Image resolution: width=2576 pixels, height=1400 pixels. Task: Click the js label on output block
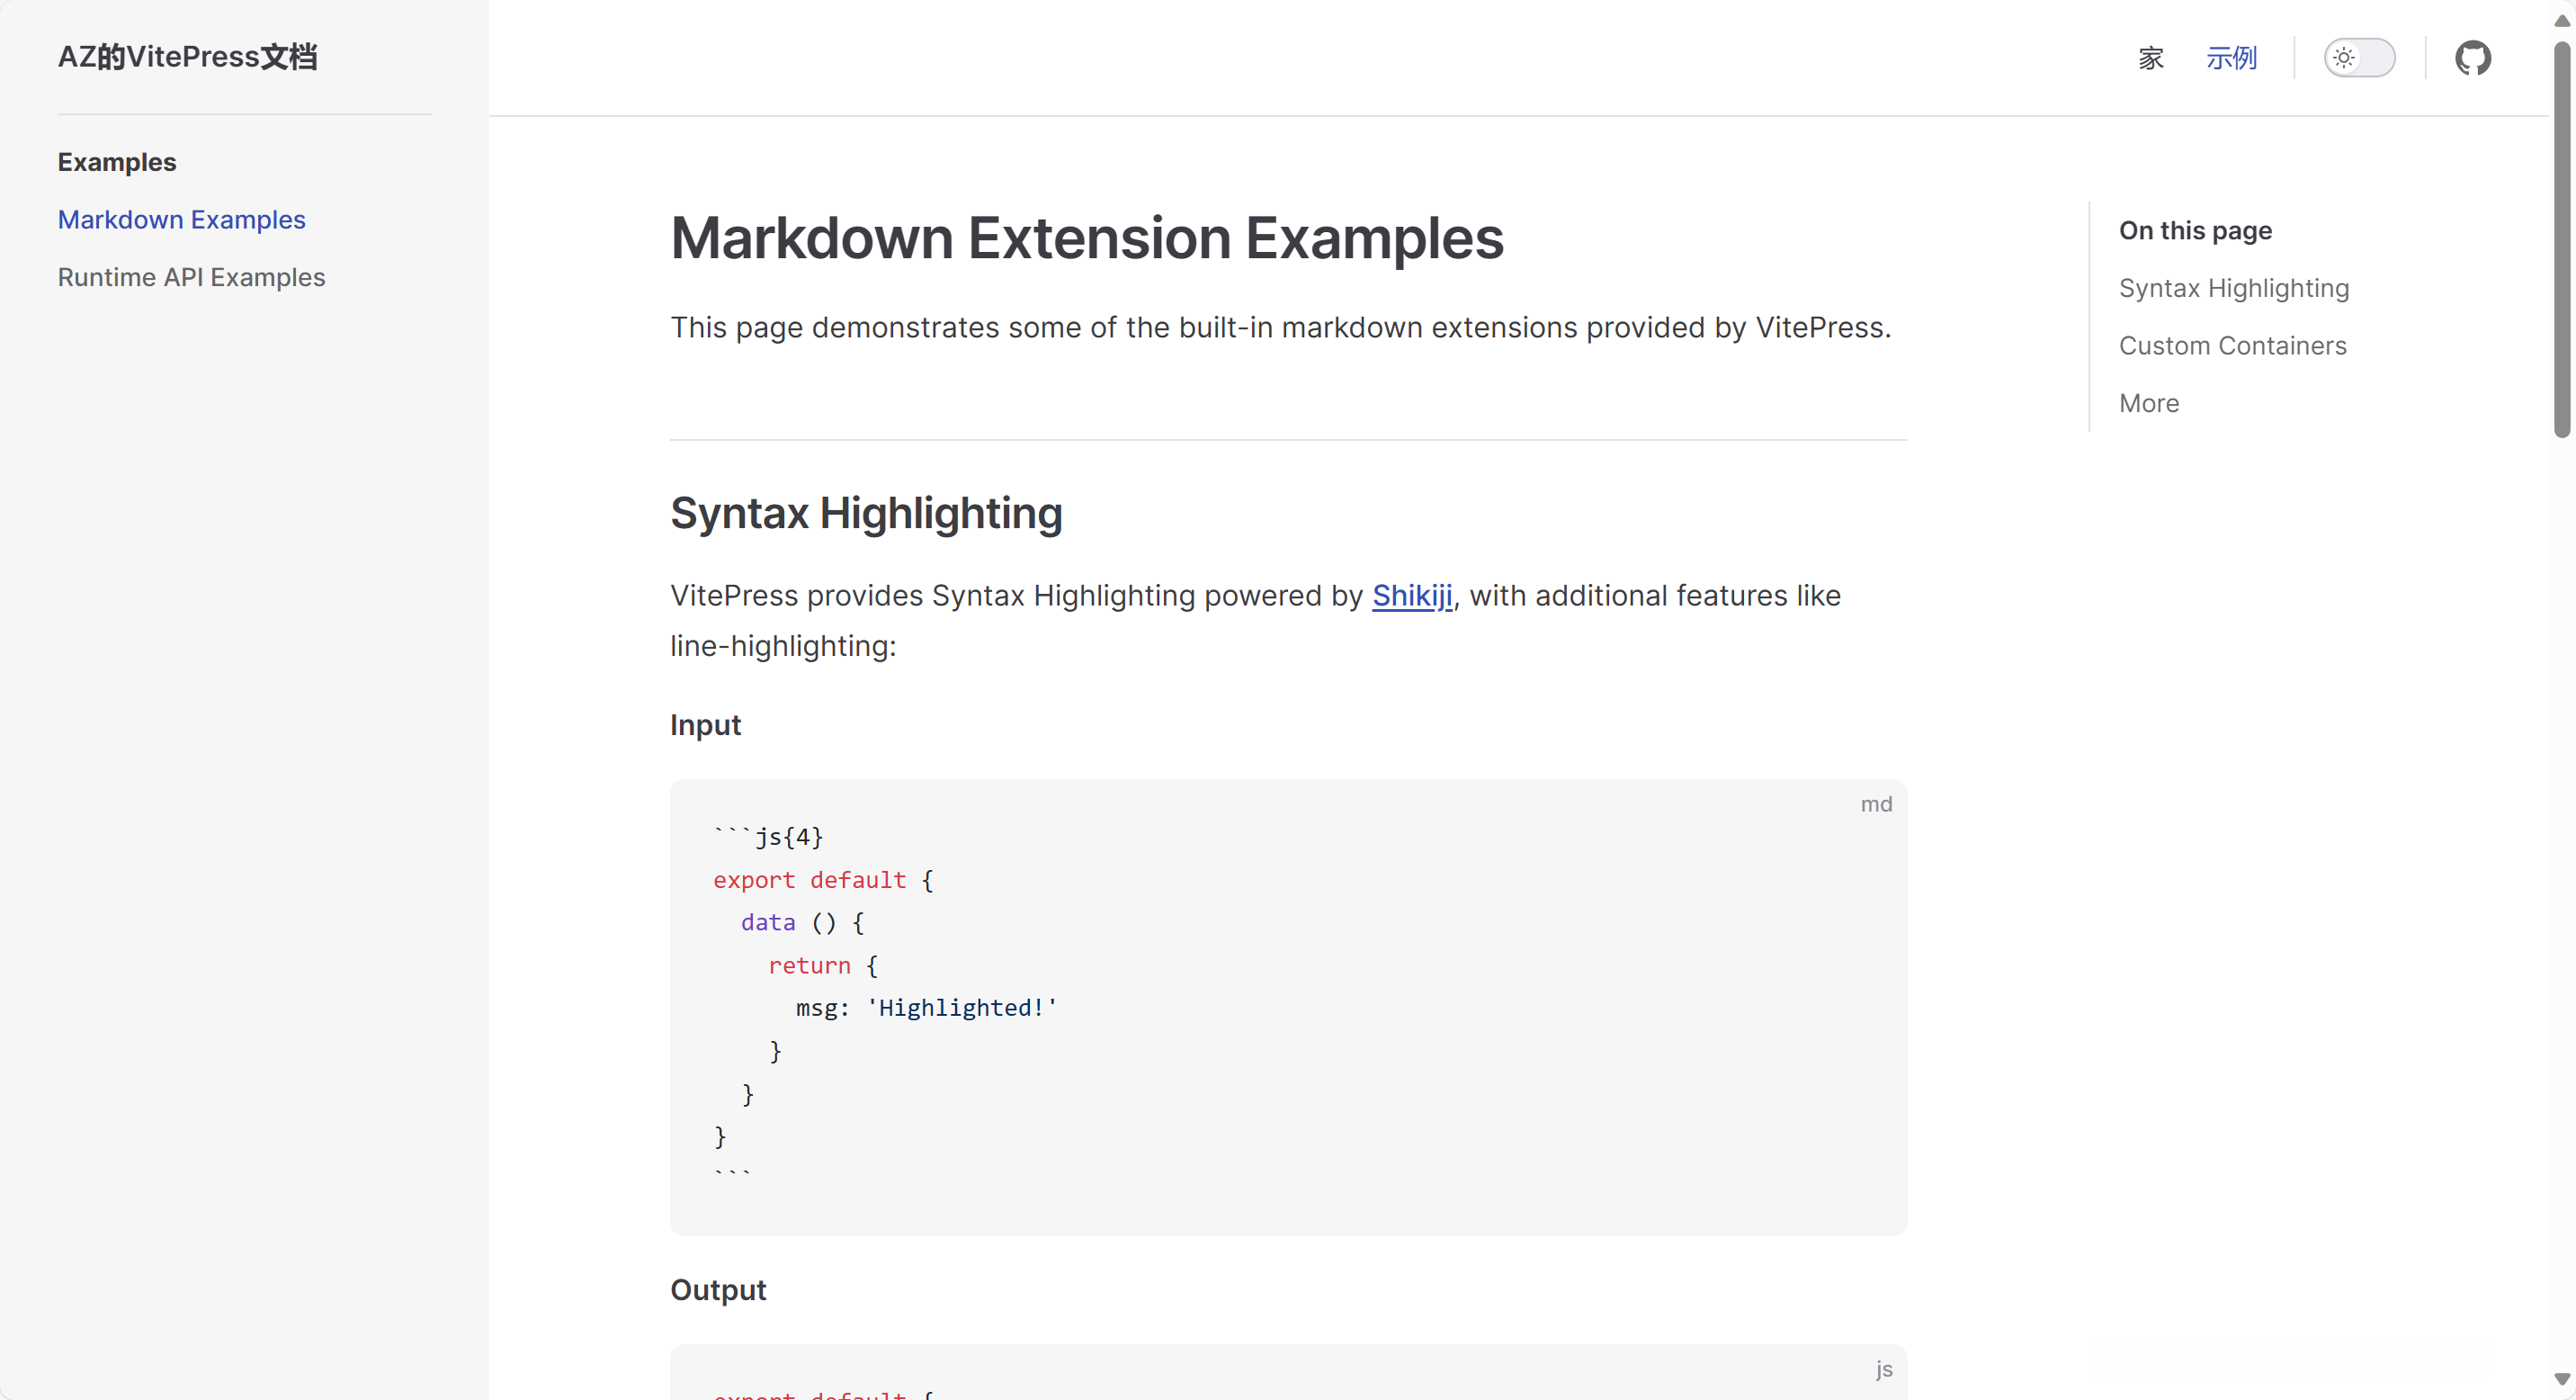pos(1883,1369)
